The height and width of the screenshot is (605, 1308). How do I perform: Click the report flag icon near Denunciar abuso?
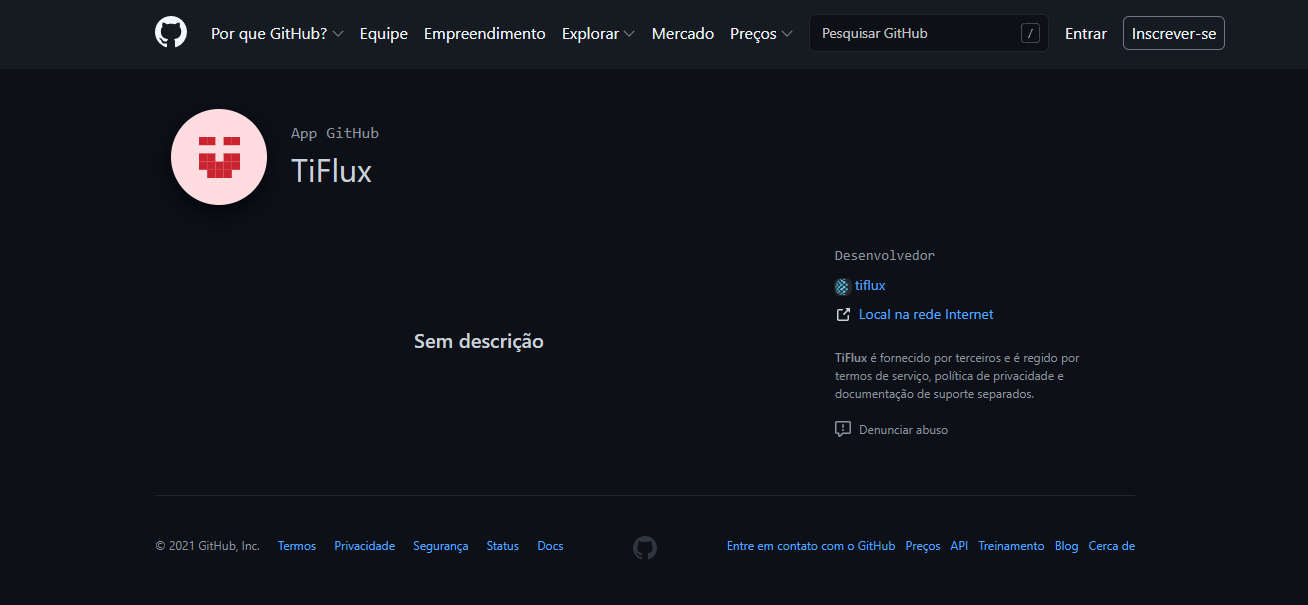point(843,429)
